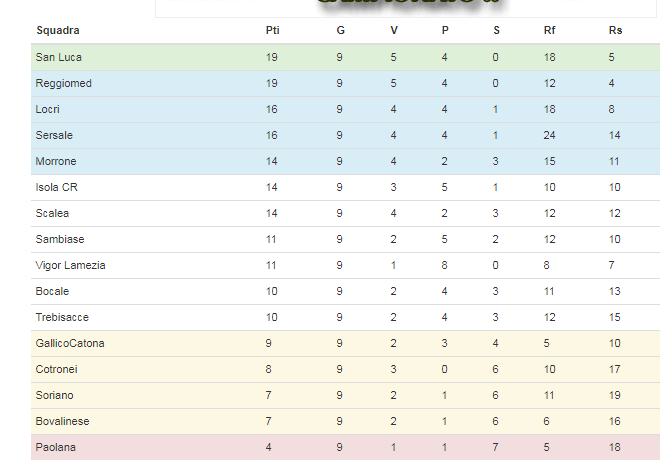The width and height of the screenshot is (660, 467).
Task: Select the Sambiase team name
Action: 60,239
